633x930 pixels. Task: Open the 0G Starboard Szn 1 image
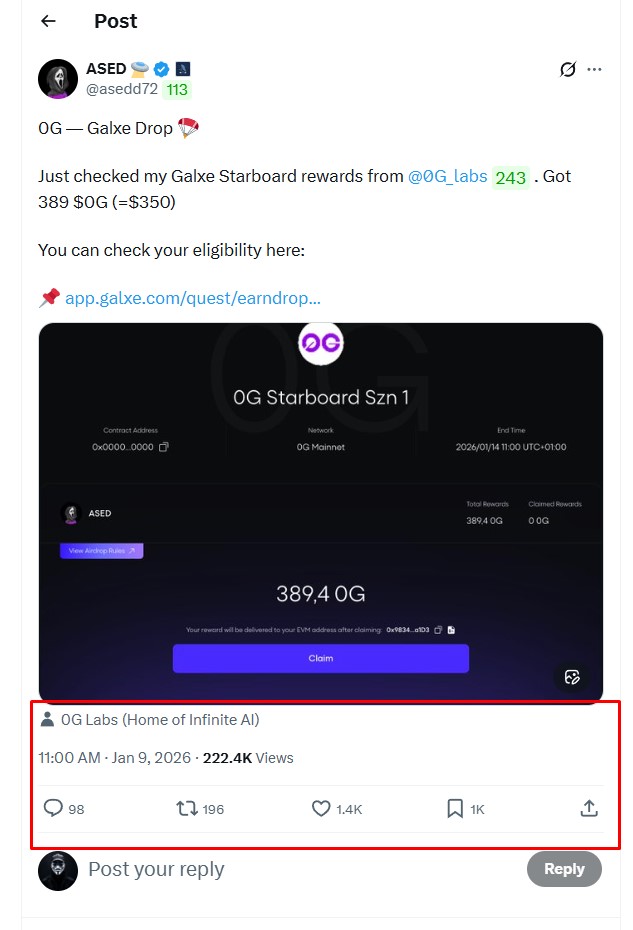320,500
